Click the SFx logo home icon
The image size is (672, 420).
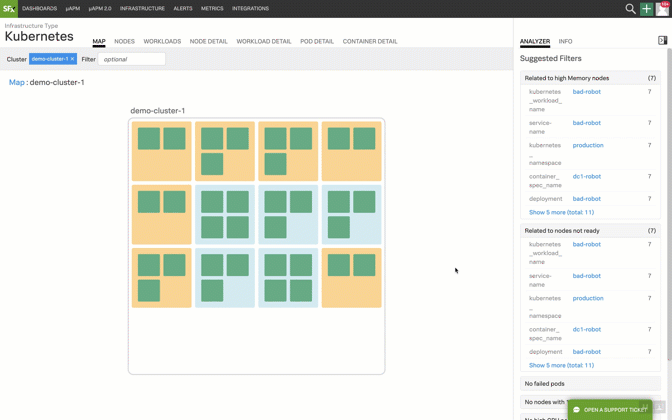pyautogui.click(x=8, y=8)
